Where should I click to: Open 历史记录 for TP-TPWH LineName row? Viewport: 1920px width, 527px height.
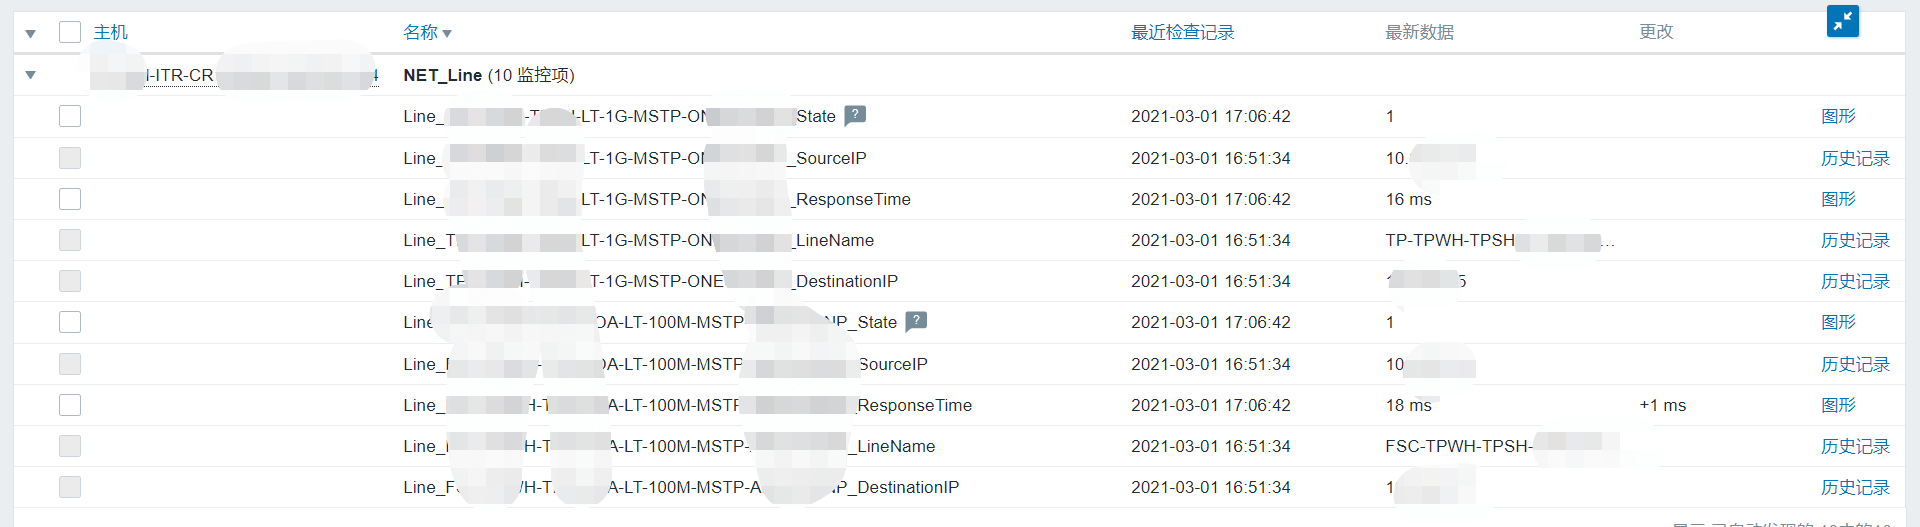tap(1855, 240)
